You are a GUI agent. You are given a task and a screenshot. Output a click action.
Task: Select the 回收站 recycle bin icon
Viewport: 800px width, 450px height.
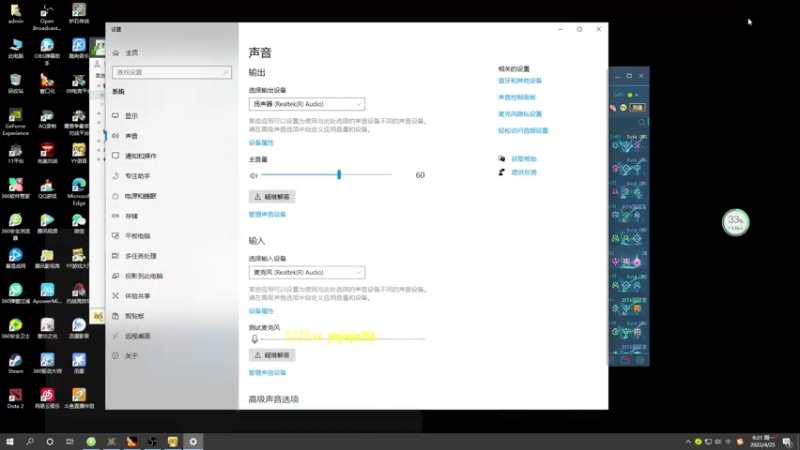click(15, 83)
